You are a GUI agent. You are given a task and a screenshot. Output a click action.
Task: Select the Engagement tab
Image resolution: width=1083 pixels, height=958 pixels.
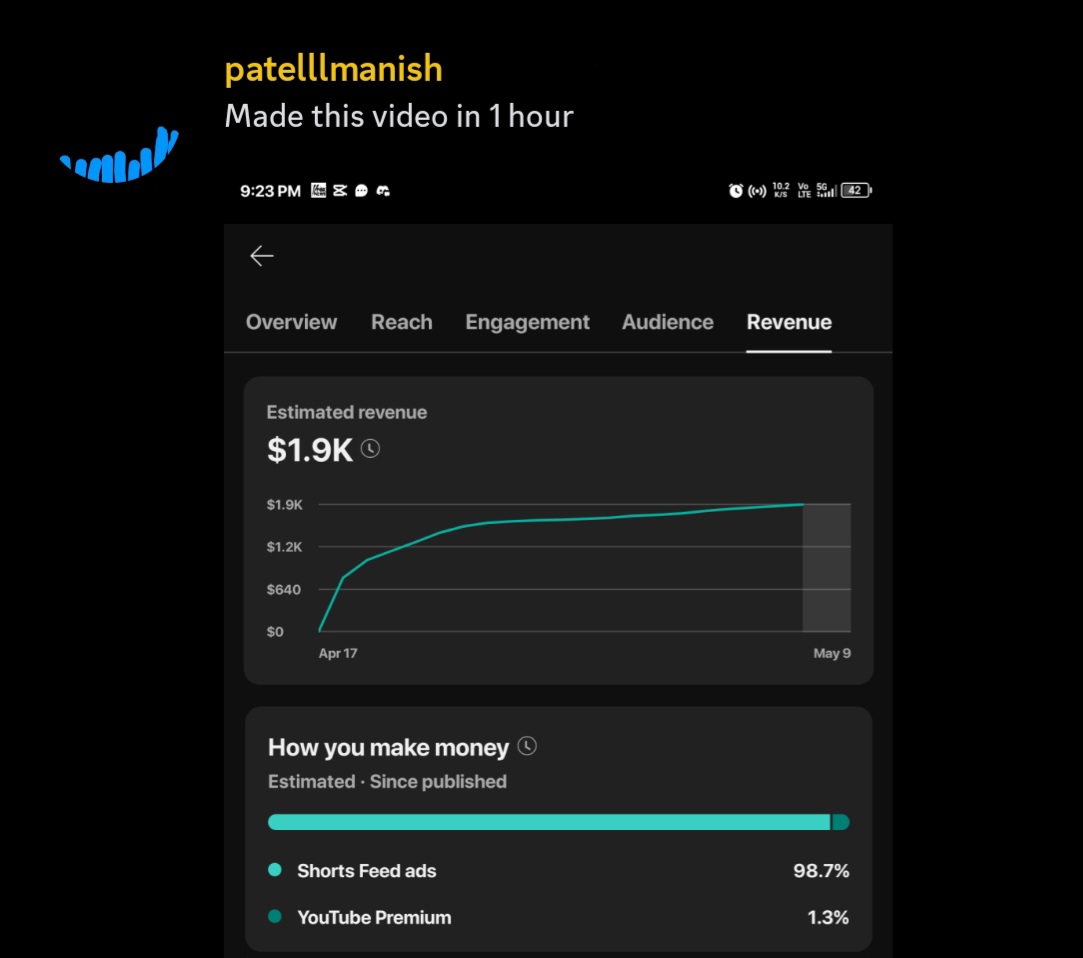[x=527, y=322]
